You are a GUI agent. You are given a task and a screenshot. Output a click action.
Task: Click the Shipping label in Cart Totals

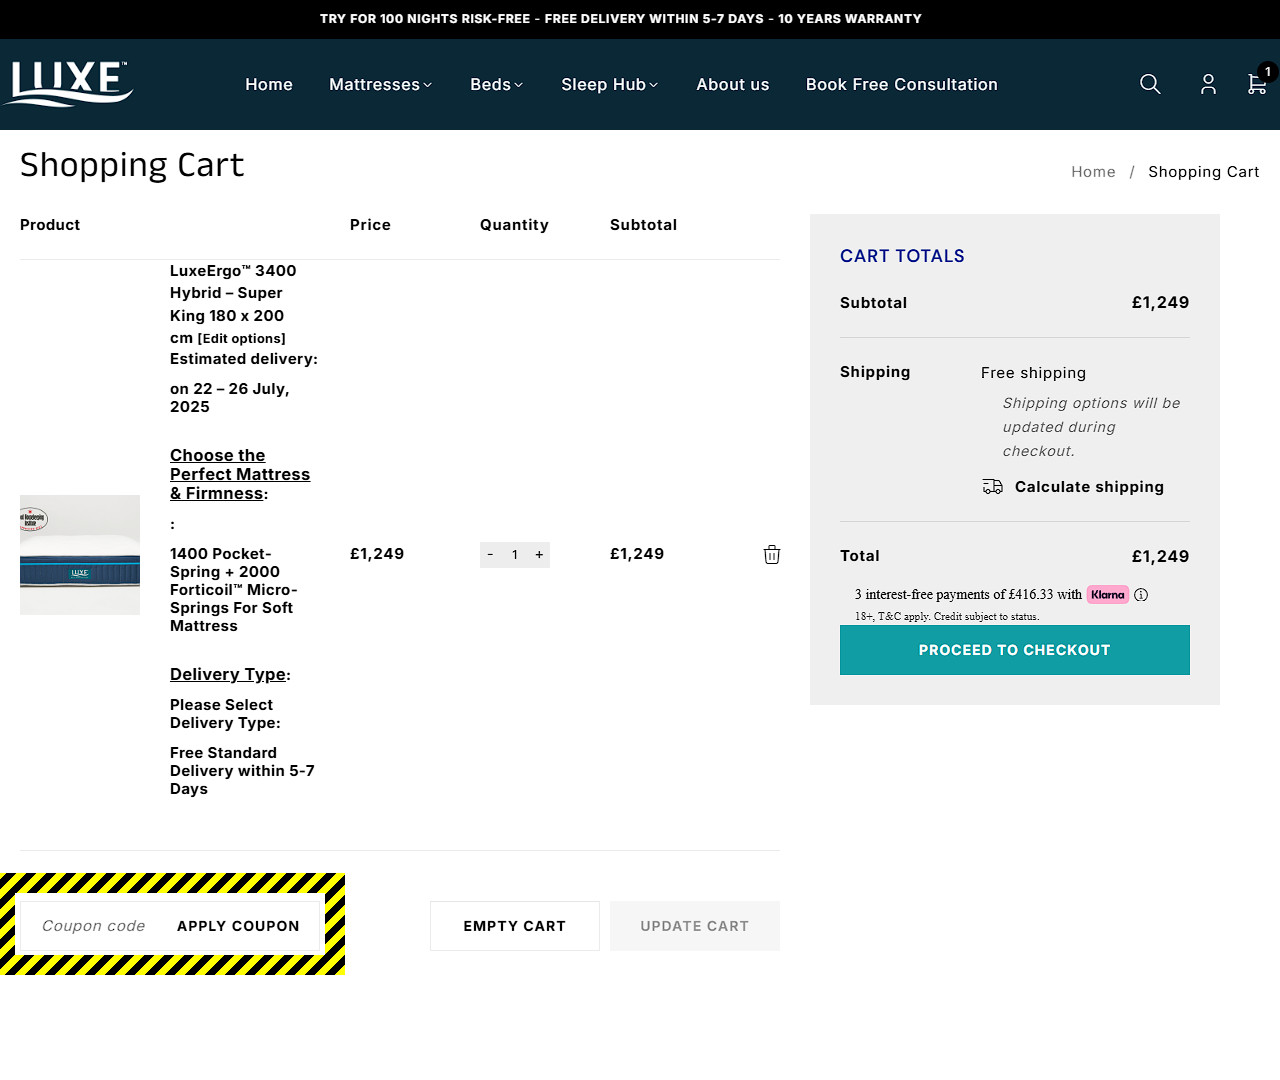point(875,372)
